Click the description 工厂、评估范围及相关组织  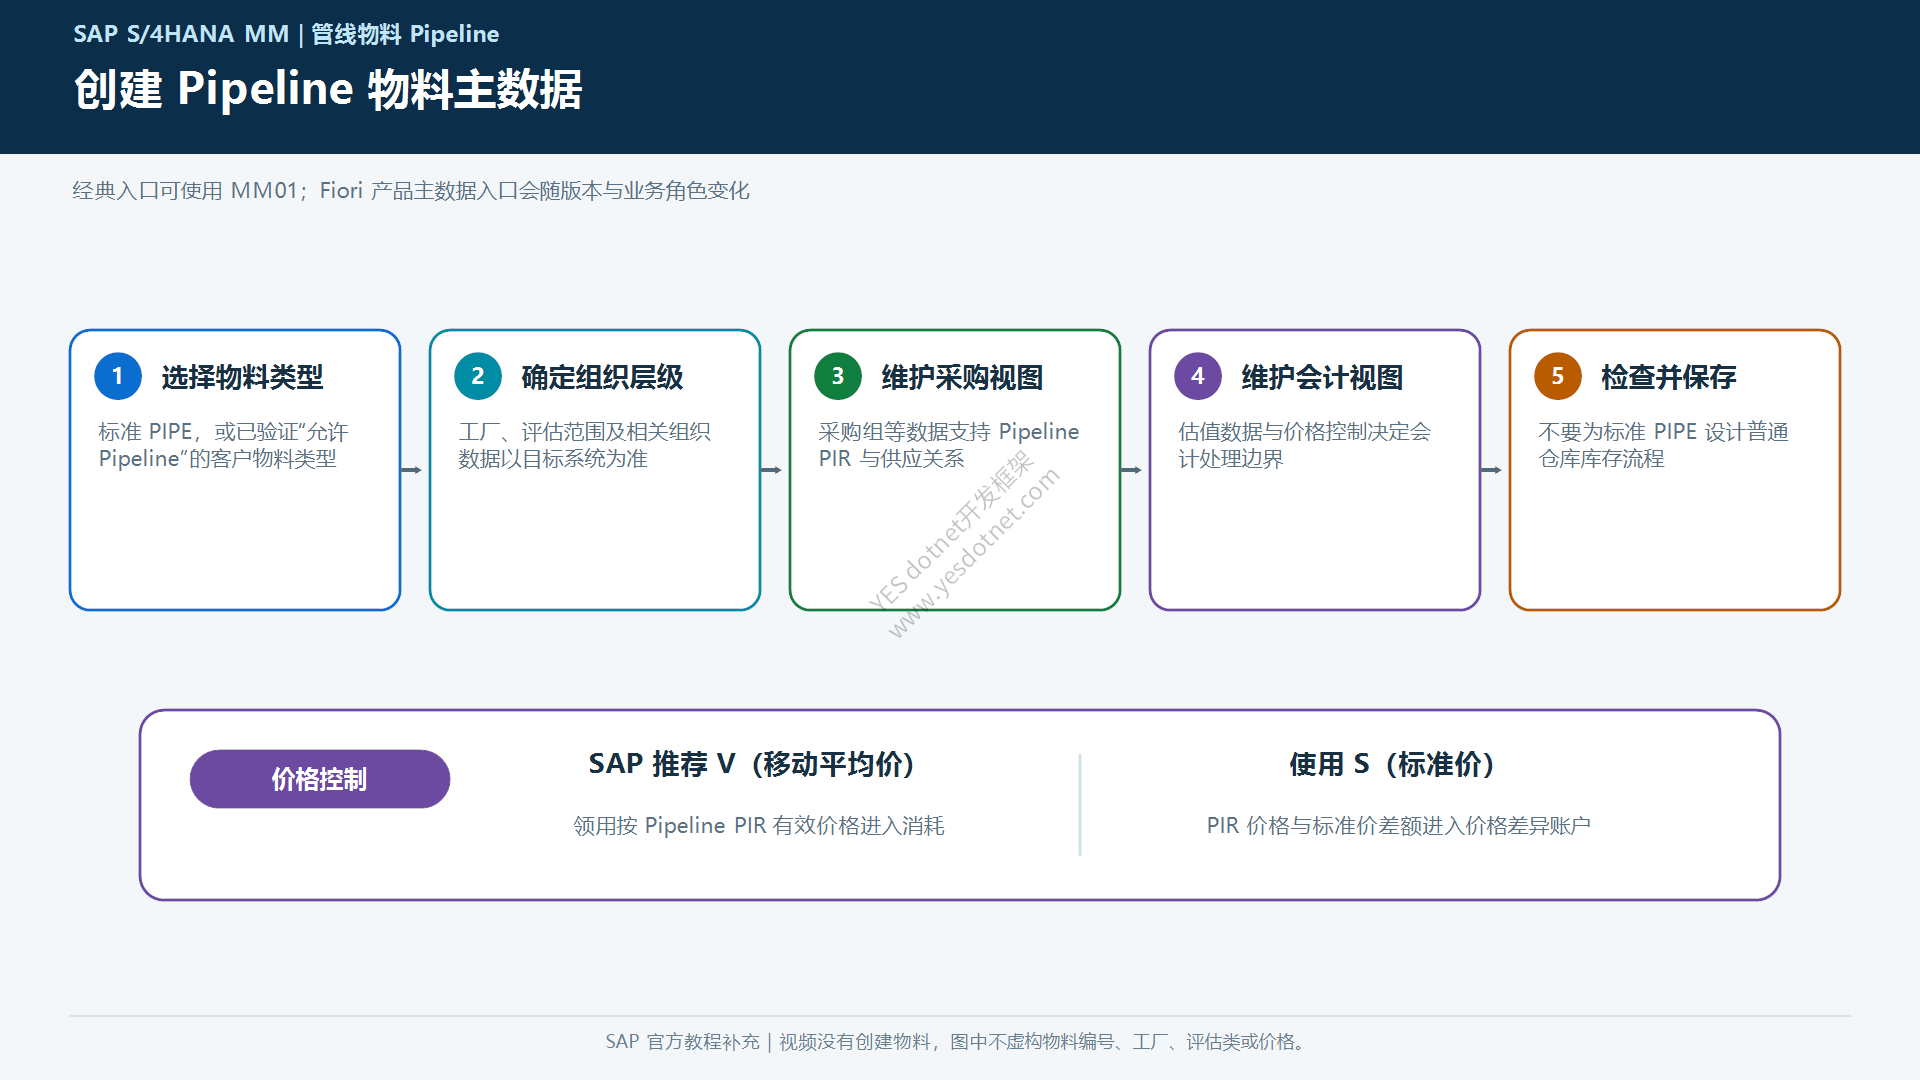pyautogui.click(x=584, y=432)
